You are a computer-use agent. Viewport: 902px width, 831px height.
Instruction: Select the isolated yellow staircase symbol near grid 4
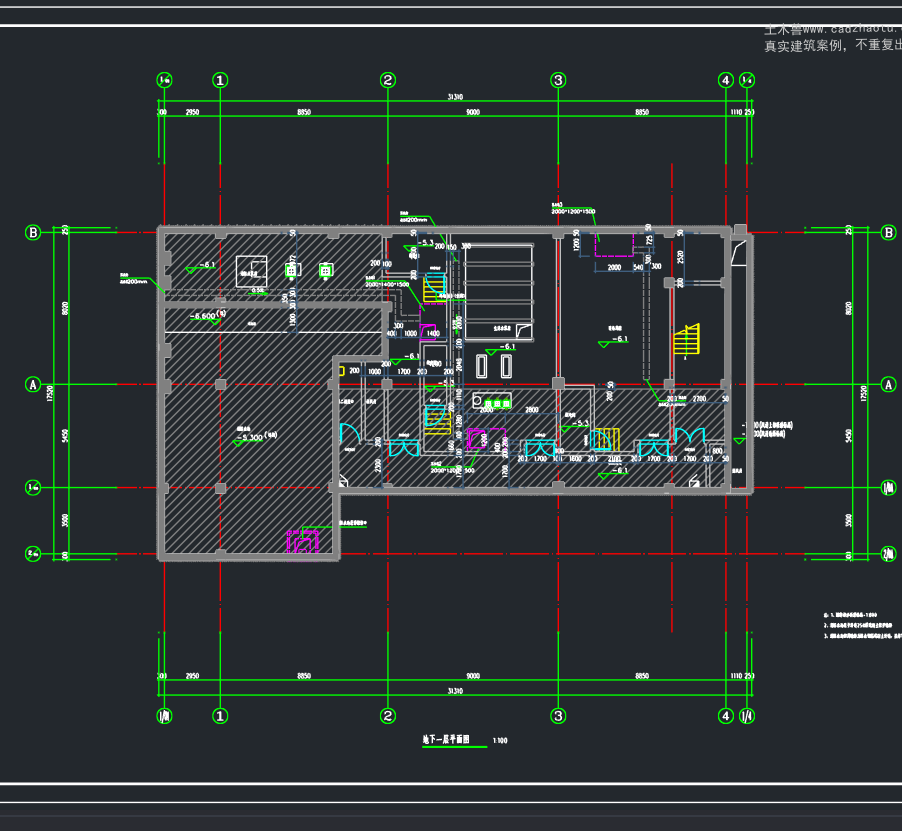pos(686,340)
